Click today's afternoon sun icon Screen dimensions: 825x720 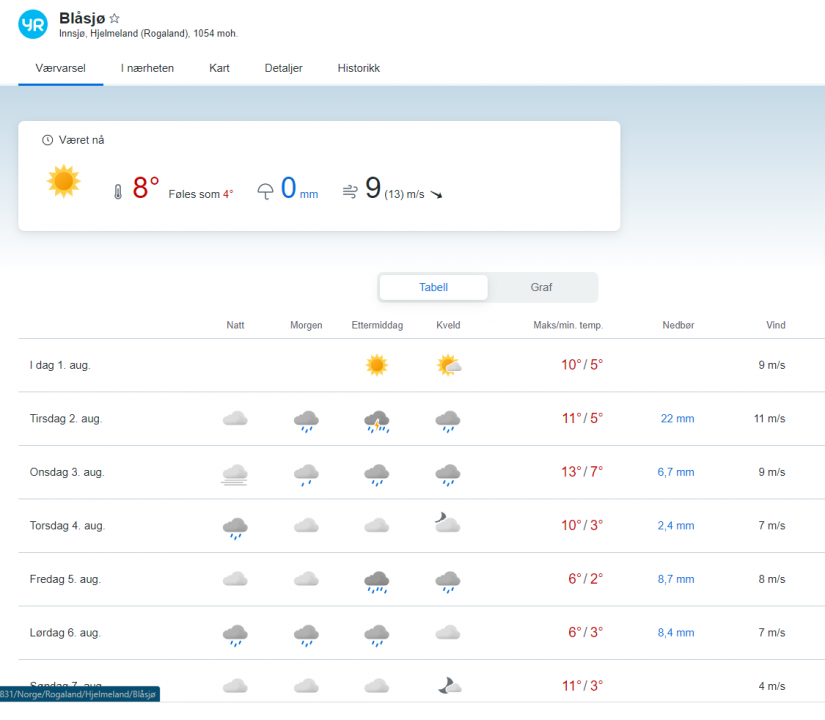pos(377,366)
